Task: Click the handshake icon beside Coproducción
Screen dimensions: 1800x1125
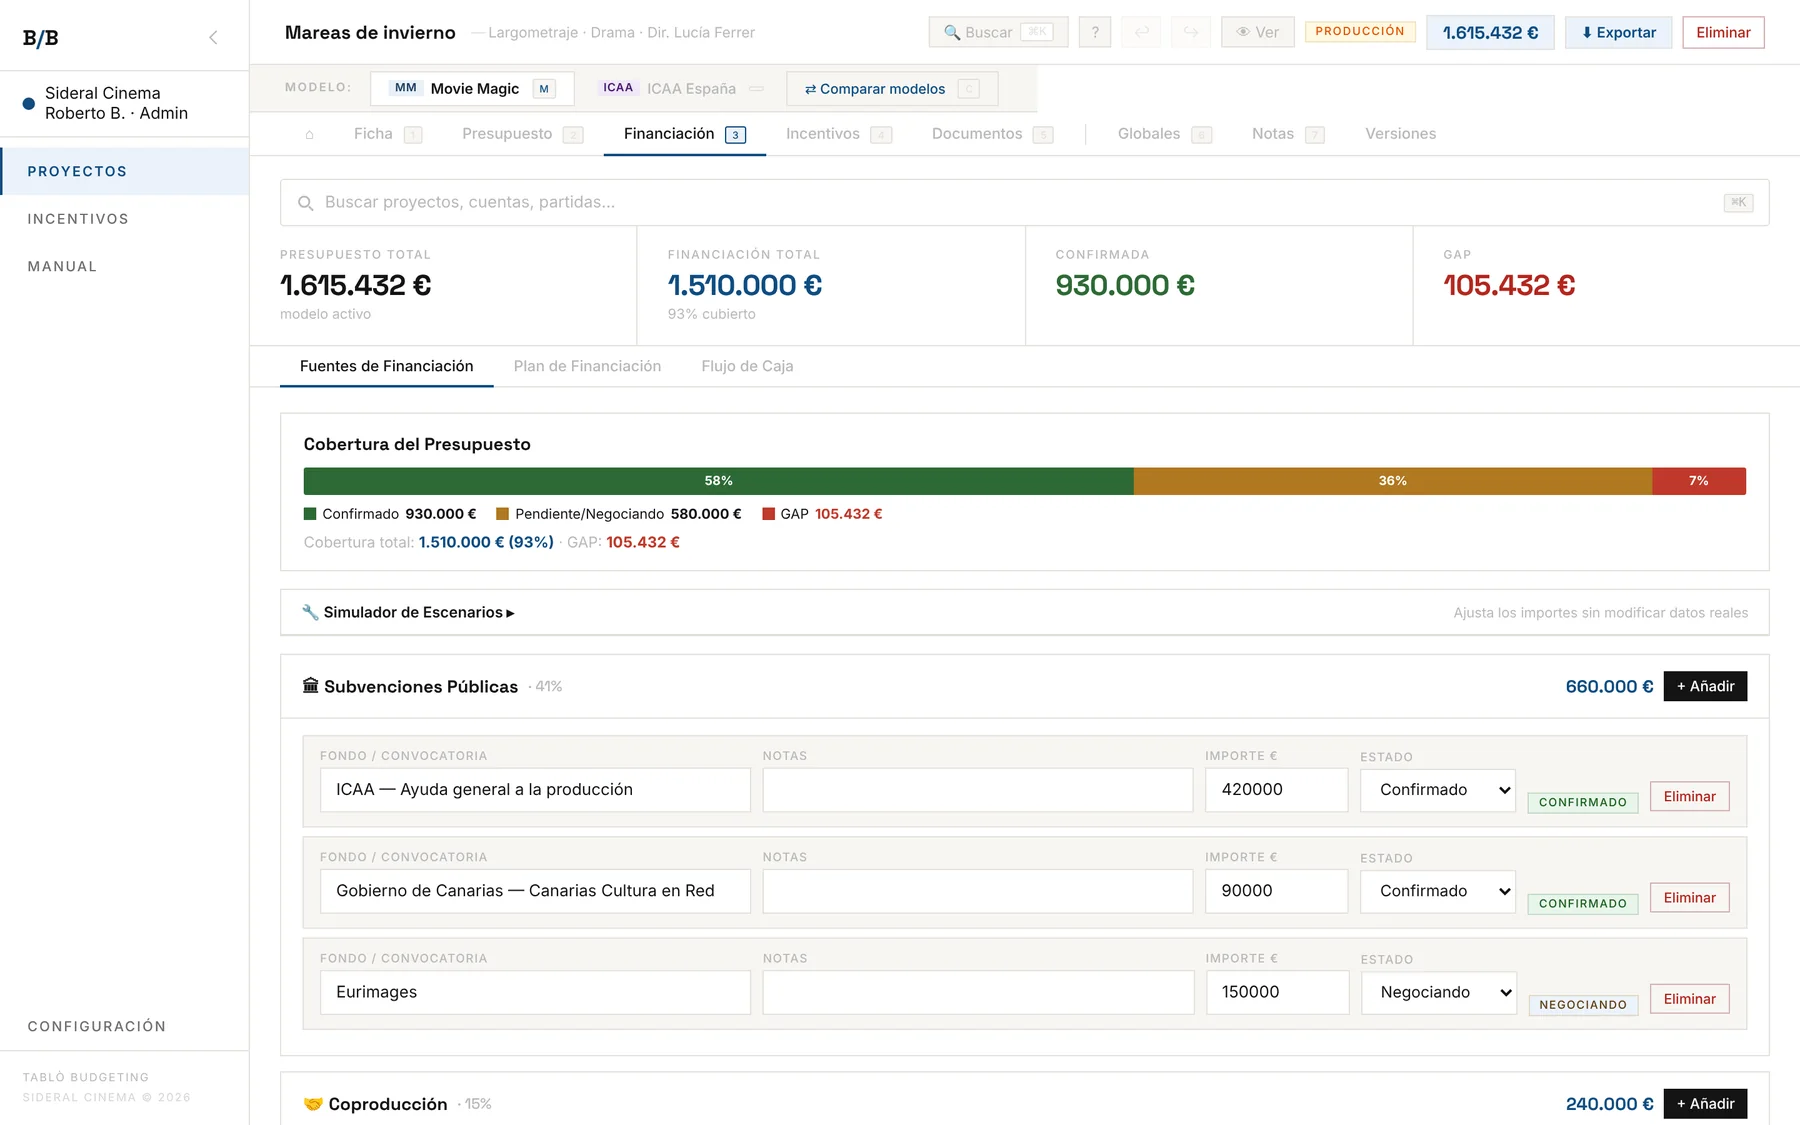Action: point(313,1104)
